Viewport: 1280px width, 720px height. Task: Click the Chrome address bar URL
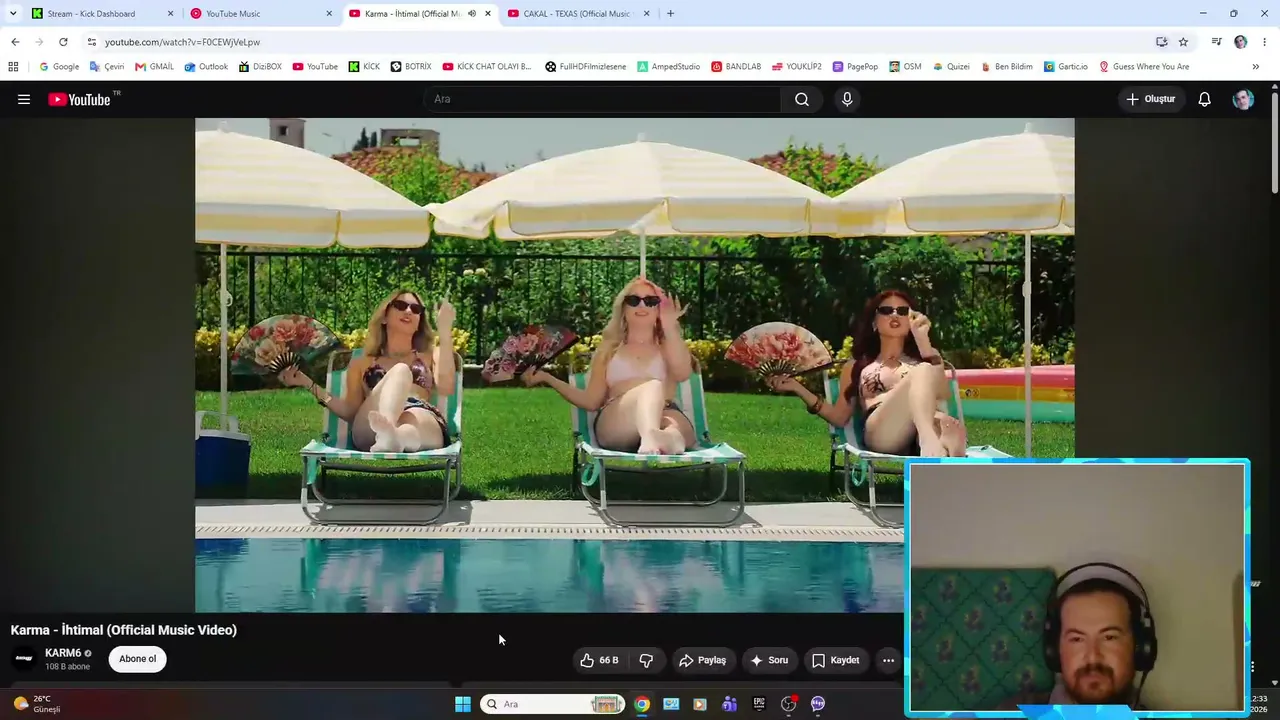183,42
